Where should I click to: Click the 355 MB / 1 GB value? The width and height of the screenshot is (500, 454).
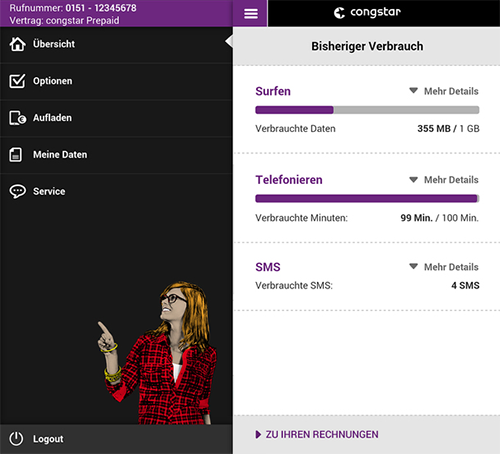coord(448,128)
